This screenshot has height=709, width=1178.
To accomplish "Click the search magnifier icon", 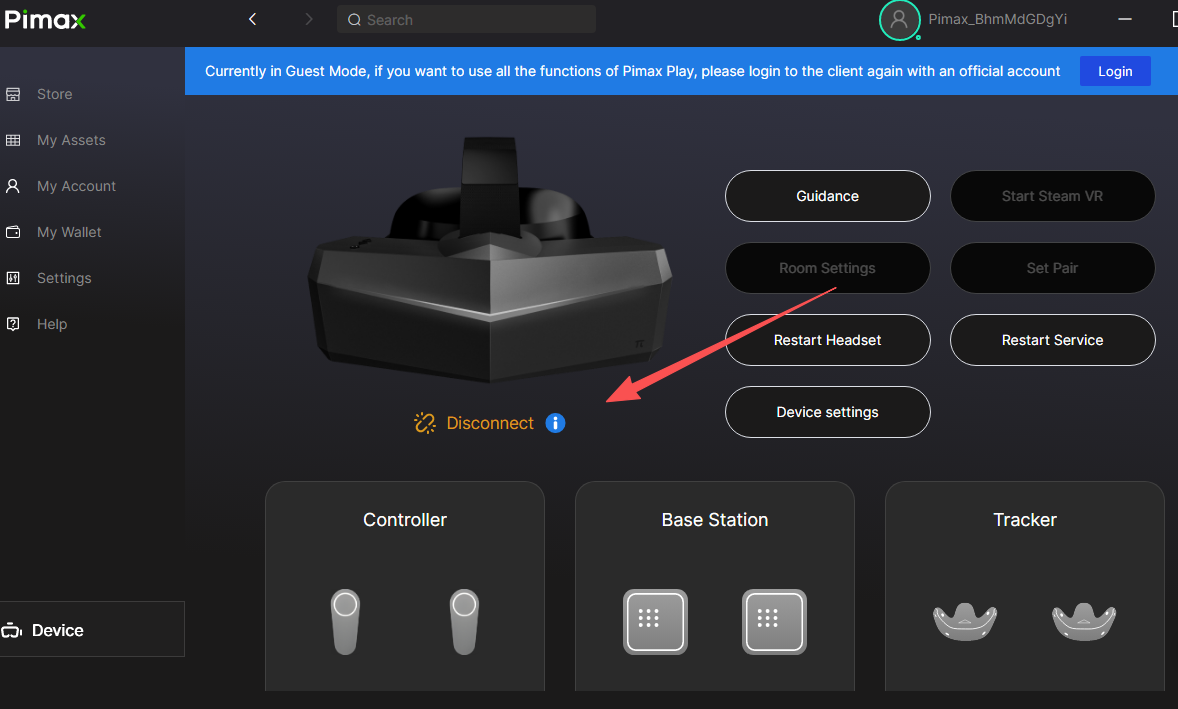I will [354, 20].
